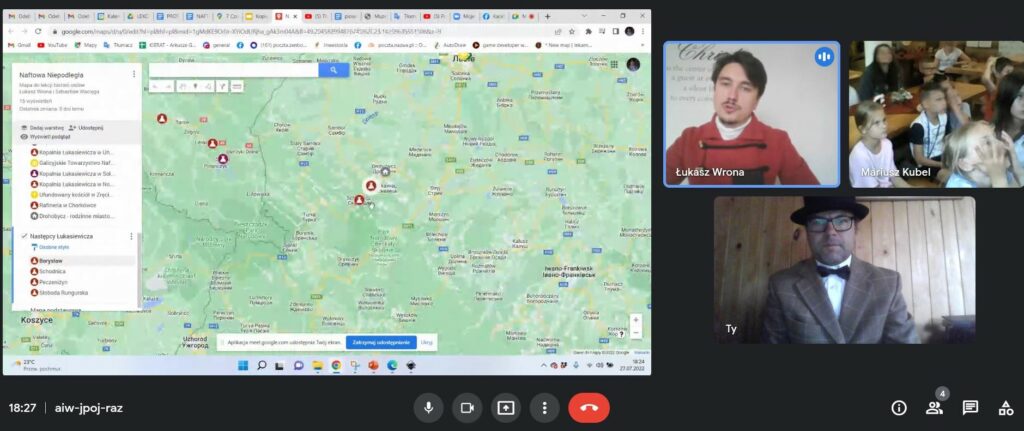Open the host activities icon

tap(1004, 408)
